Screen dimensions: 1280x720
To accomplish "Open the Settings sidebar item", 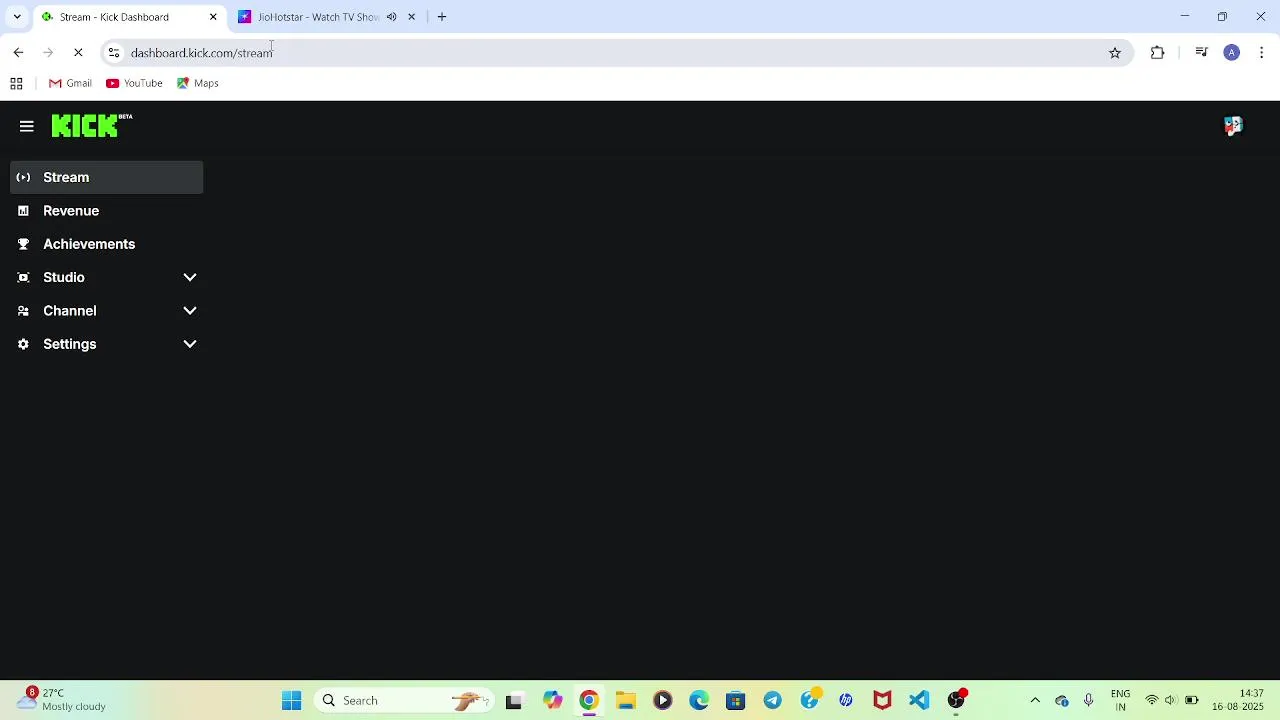I will pos(107,344).
